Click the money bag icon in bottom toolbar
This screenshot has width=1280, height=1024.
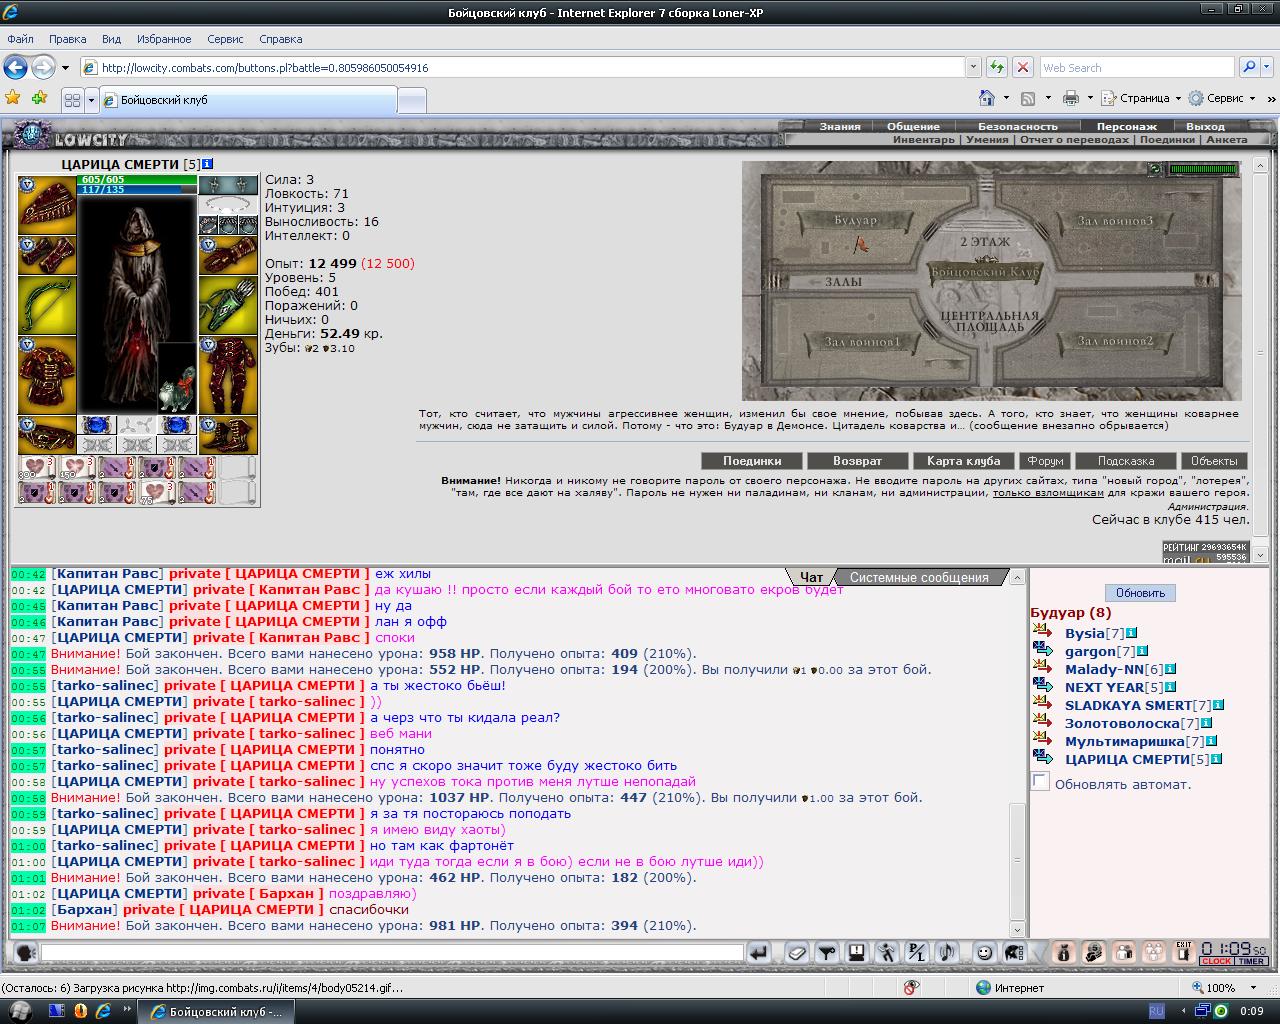point(1064,953)
